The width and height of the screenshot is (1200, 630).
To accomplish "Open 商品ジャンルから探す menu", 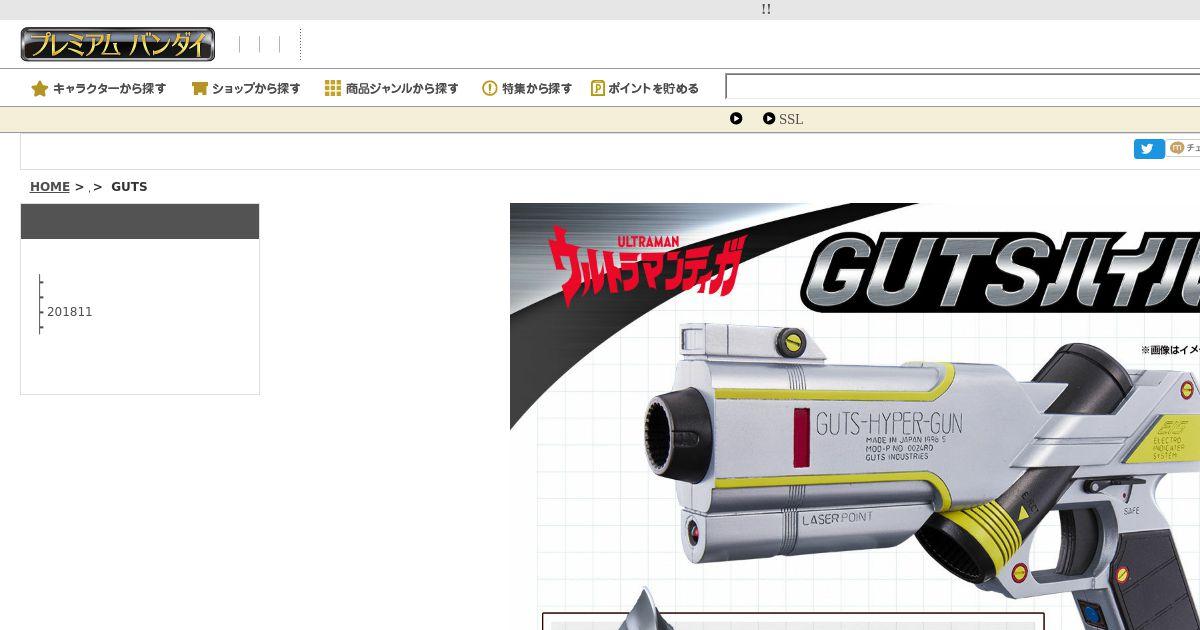I will (402, 88).
